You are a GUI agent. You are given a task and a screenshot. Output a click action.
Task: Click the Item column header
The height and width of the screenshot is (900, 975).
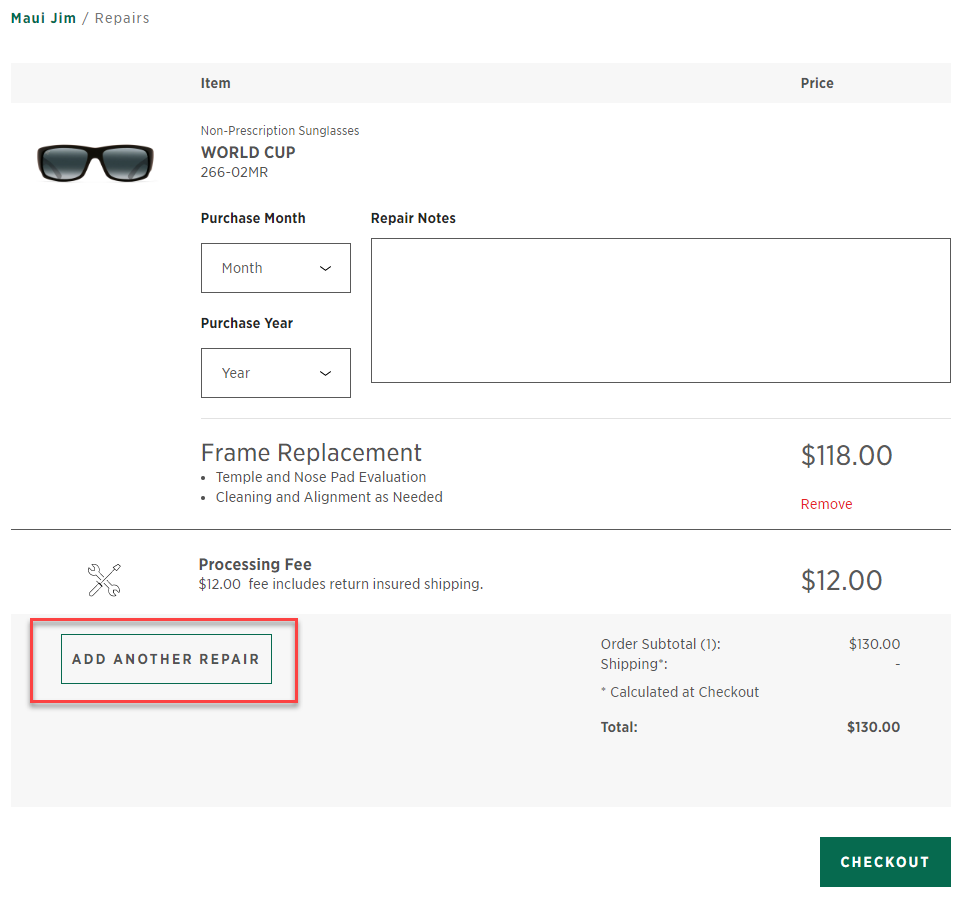(215, 83)
